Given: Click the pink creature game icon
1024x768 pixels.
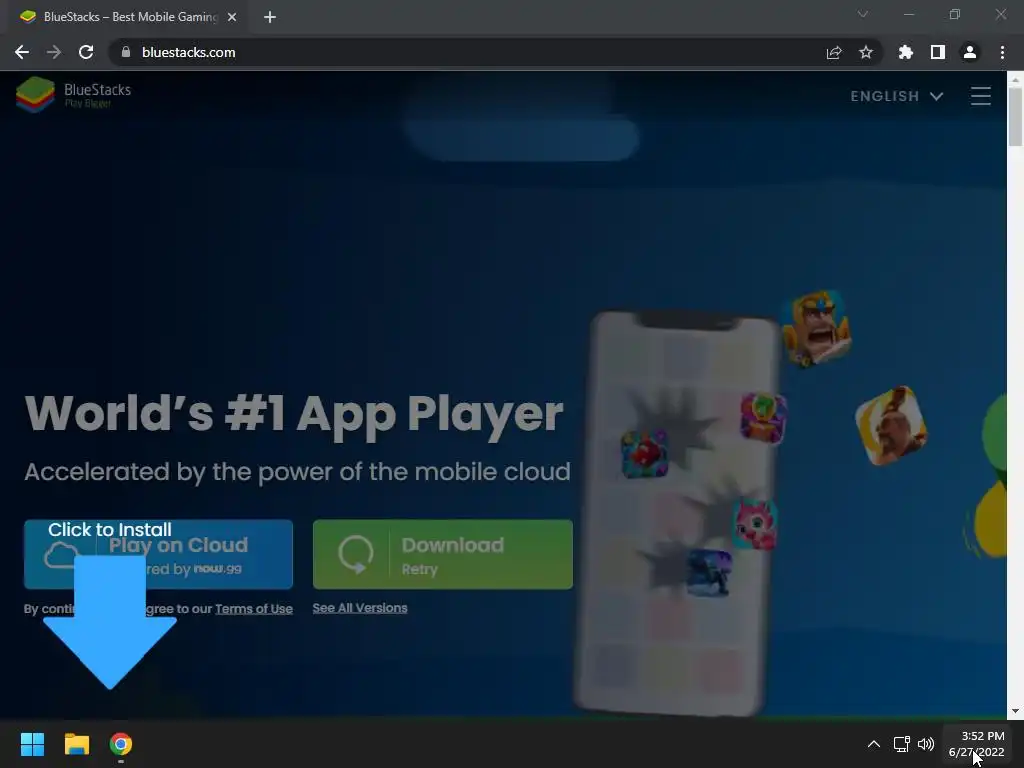Looking at the screenshot, I should coord(756,524).
